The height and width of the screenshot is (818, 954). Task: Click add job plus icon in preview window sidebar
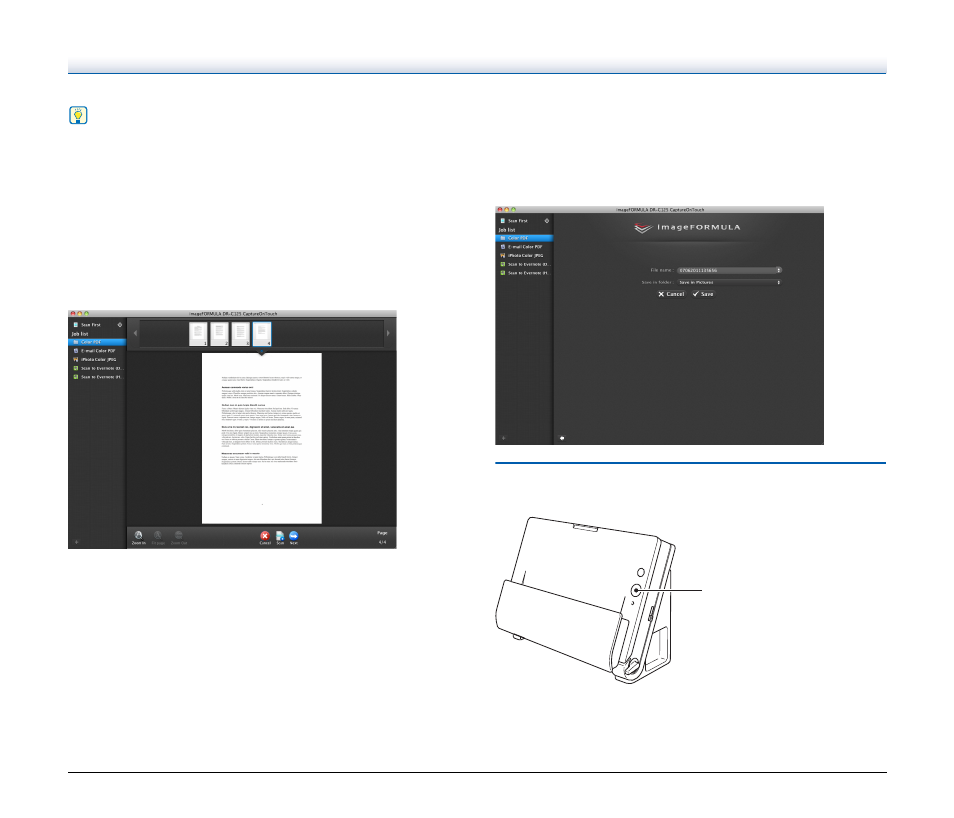coord(77,542)
